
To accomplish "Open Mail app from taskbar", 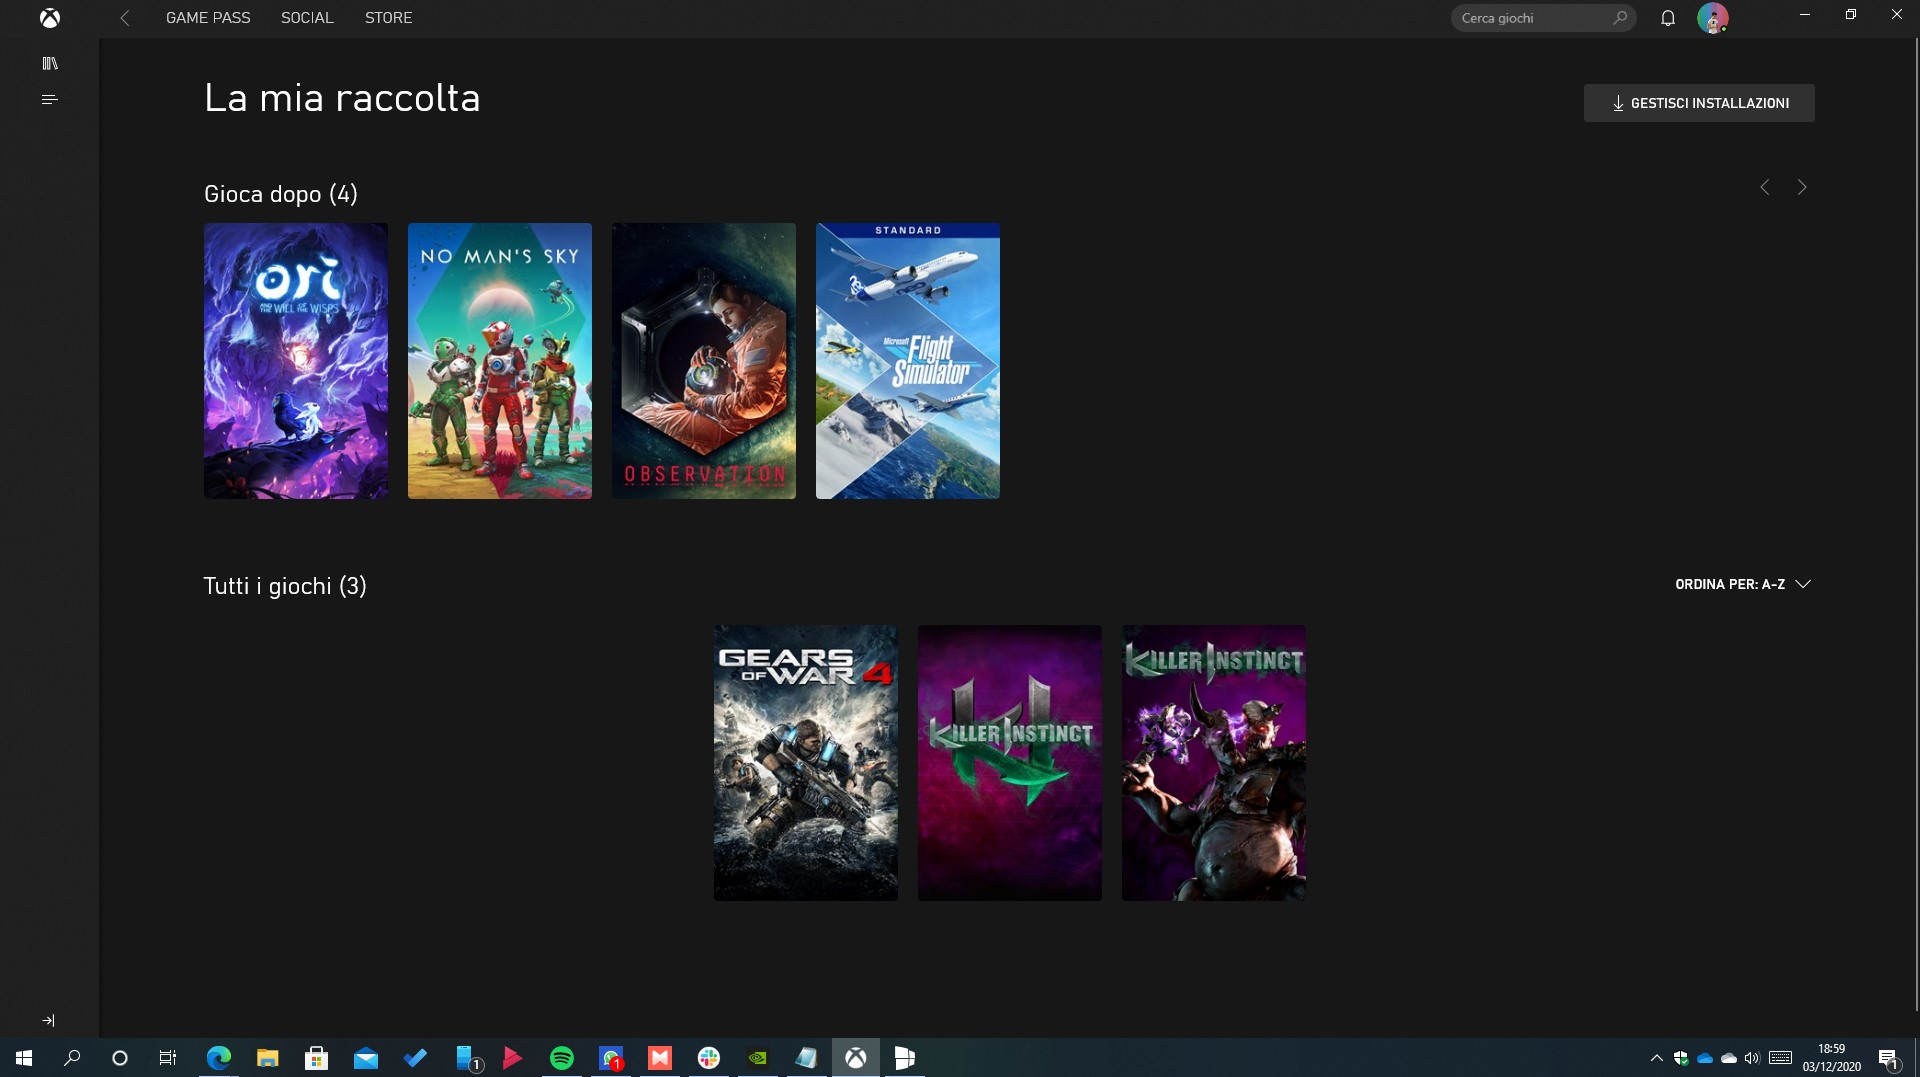I will pos(365,1058).
